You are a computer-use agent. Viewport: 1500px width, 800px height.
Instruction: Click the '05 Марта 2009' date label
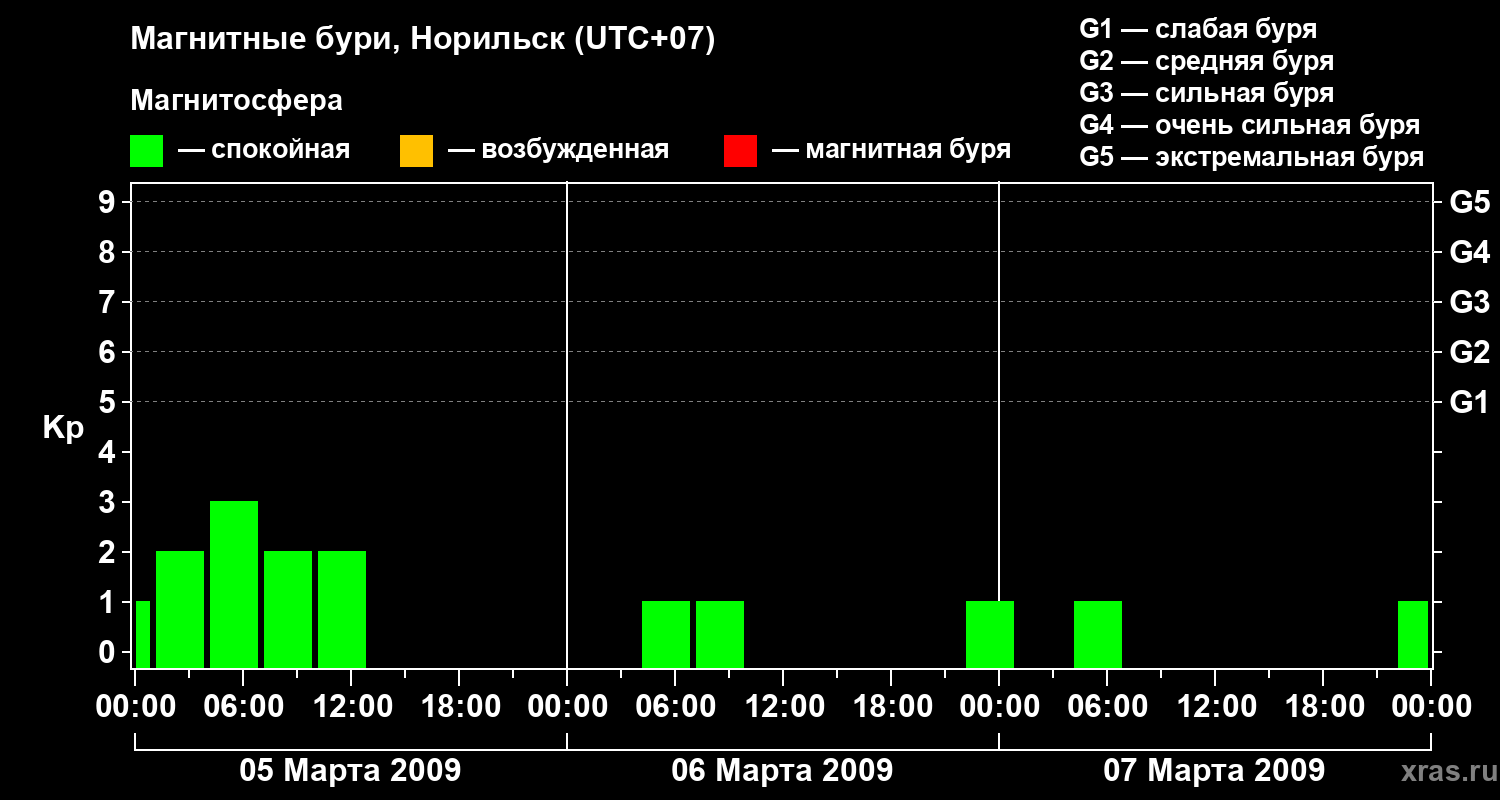pyautogui.click(x=350, y=770)
